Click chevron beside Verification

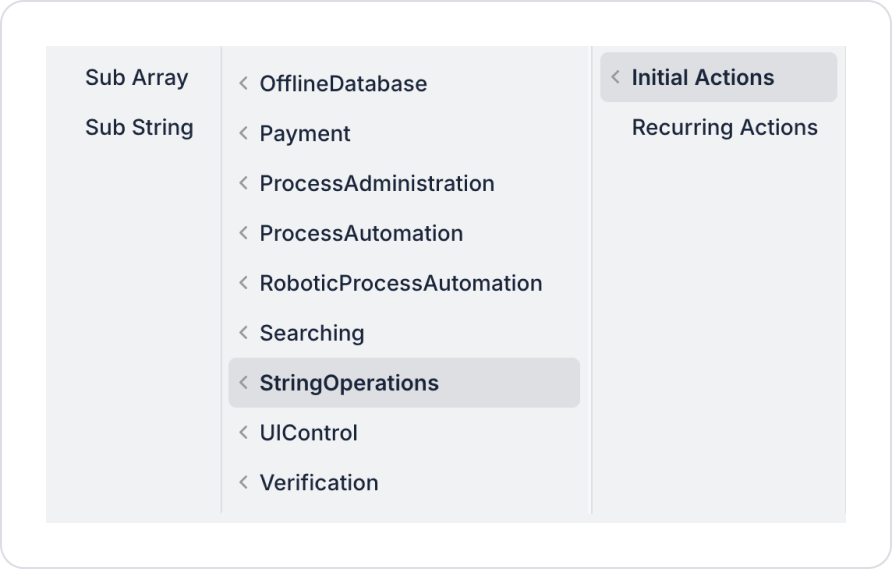click(243, 483)
